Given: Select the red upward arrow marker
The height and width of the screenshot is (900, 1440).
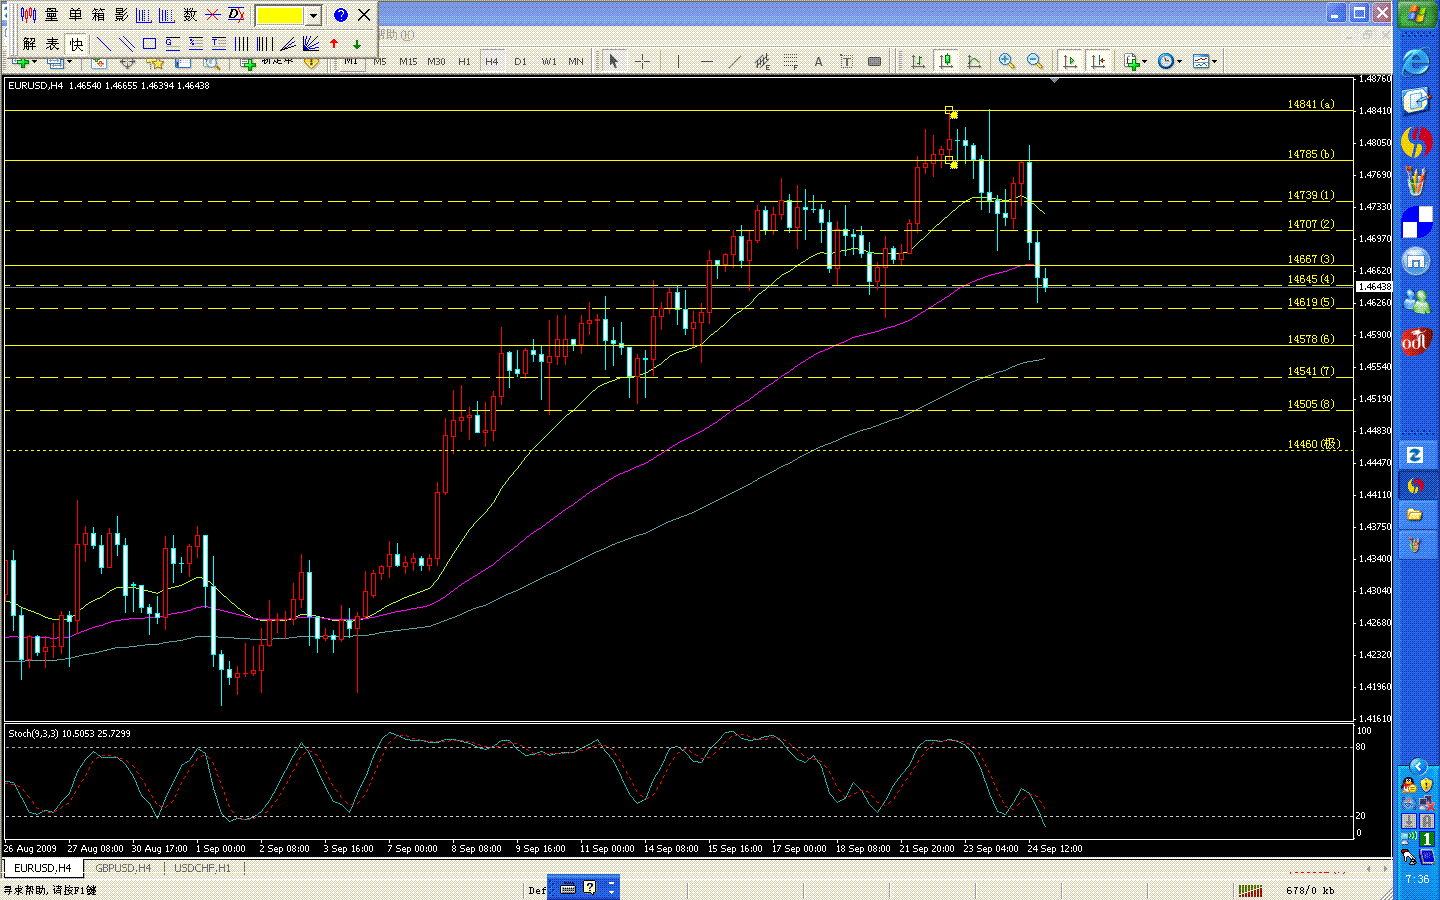Looking at the screenshot, I should coord(334,44).
